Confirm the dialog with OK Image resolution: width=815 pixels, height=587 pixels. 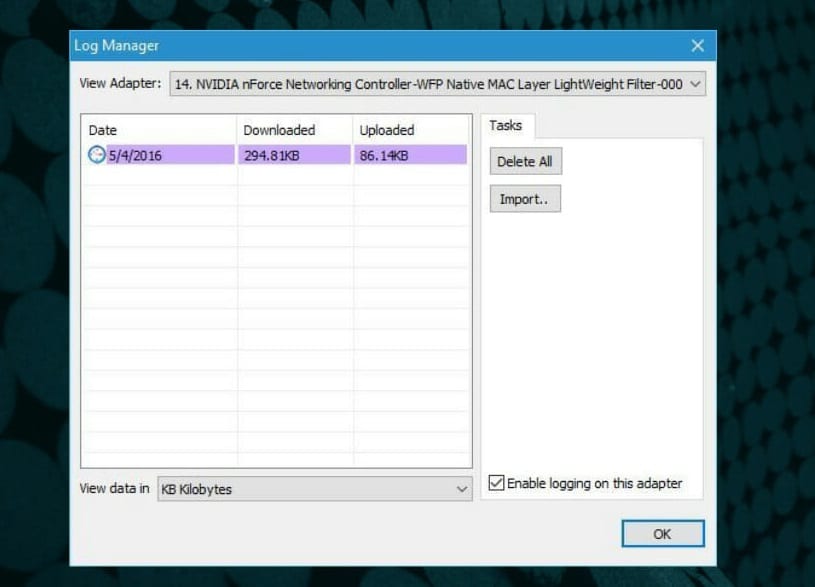[662, 534]
